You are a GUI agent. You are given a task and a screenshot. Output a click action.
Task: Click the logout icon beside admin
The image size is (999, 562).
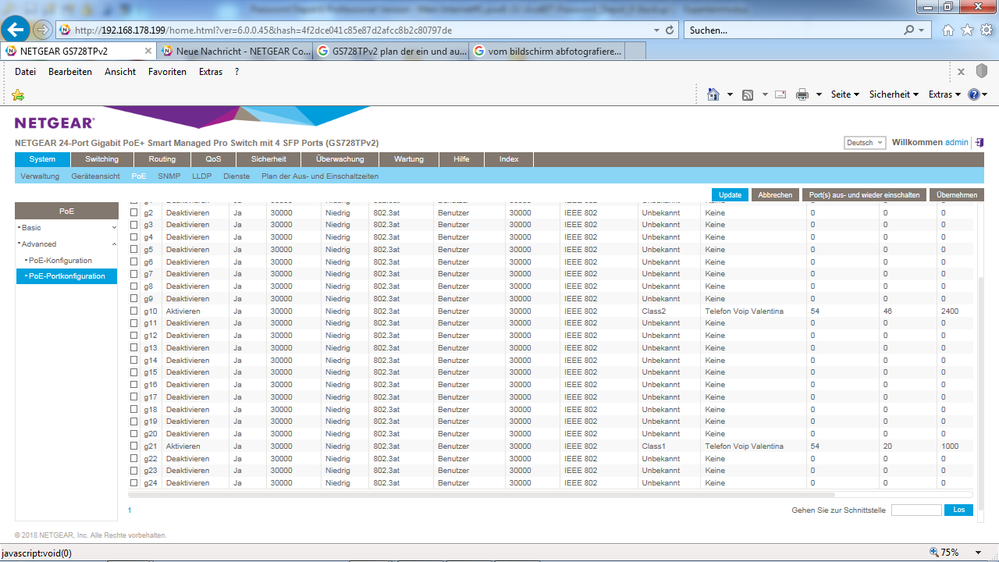(x=979, y=142)
